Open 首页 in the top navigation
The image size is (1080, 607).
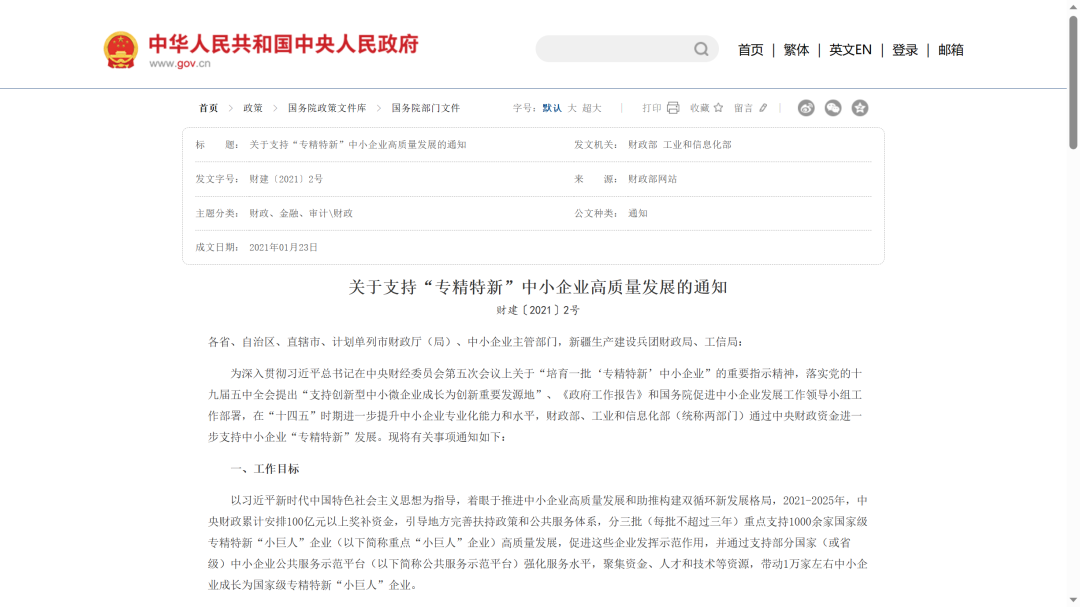pyautogui.click(x=750, y=50)
